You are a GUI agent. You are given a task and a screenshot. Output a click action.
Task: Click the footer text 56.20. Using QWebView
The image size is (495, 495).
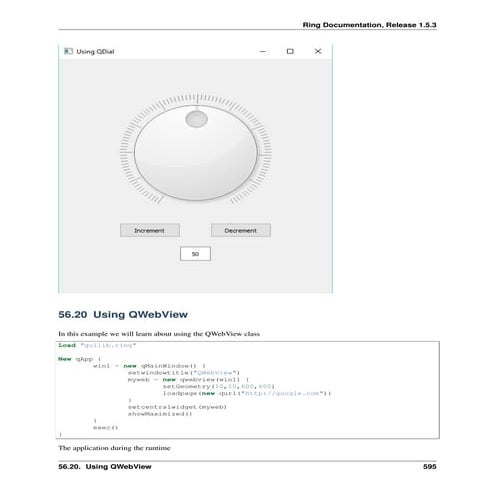(x=105, y=466)
